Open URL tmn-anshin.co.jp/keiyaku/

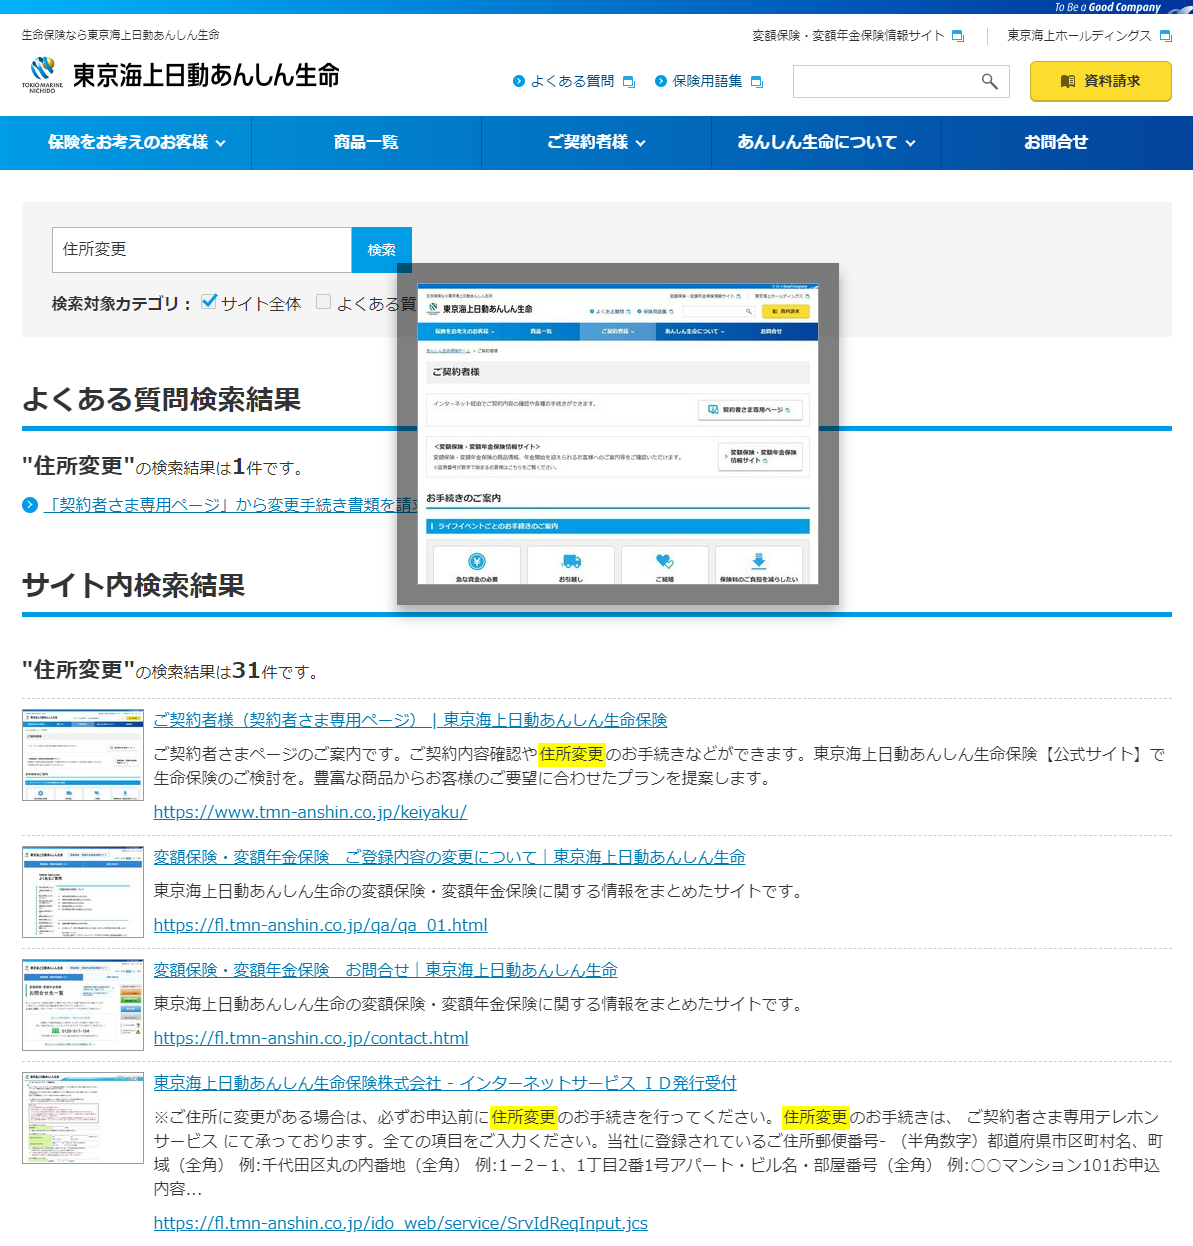pyautogui.click(x=310, y=812)
